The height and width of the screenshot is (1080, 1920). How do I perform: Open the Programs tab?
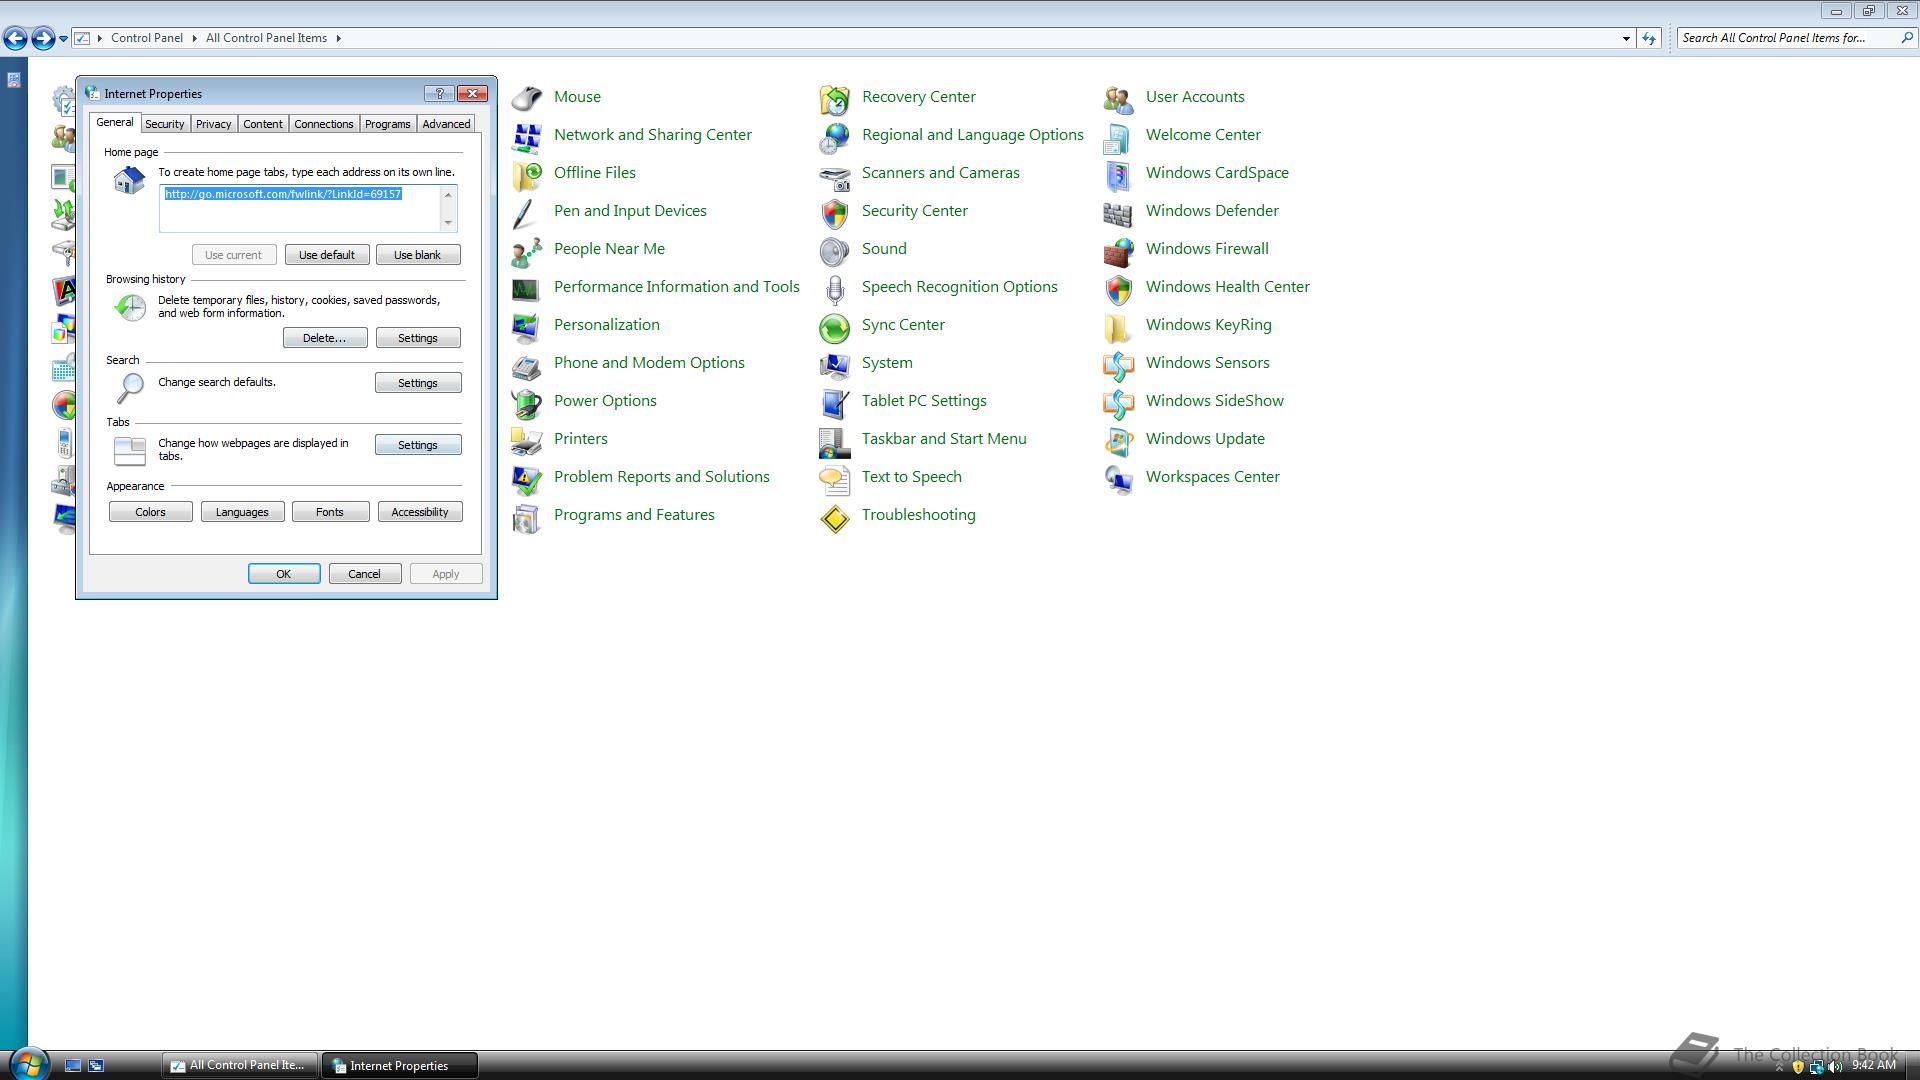click(x=387, y=124)
